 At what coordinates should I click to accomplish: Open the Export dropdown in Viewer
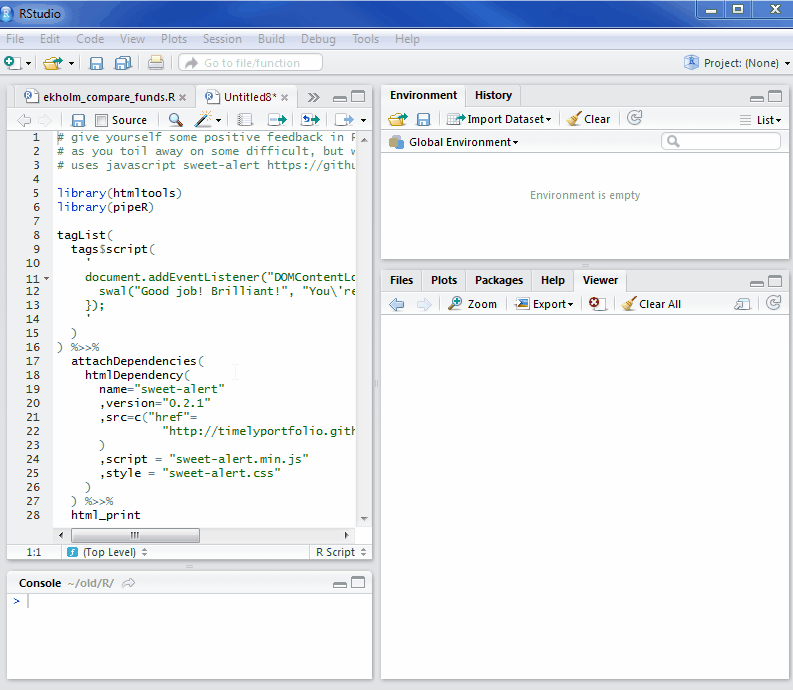coord(544,304)
